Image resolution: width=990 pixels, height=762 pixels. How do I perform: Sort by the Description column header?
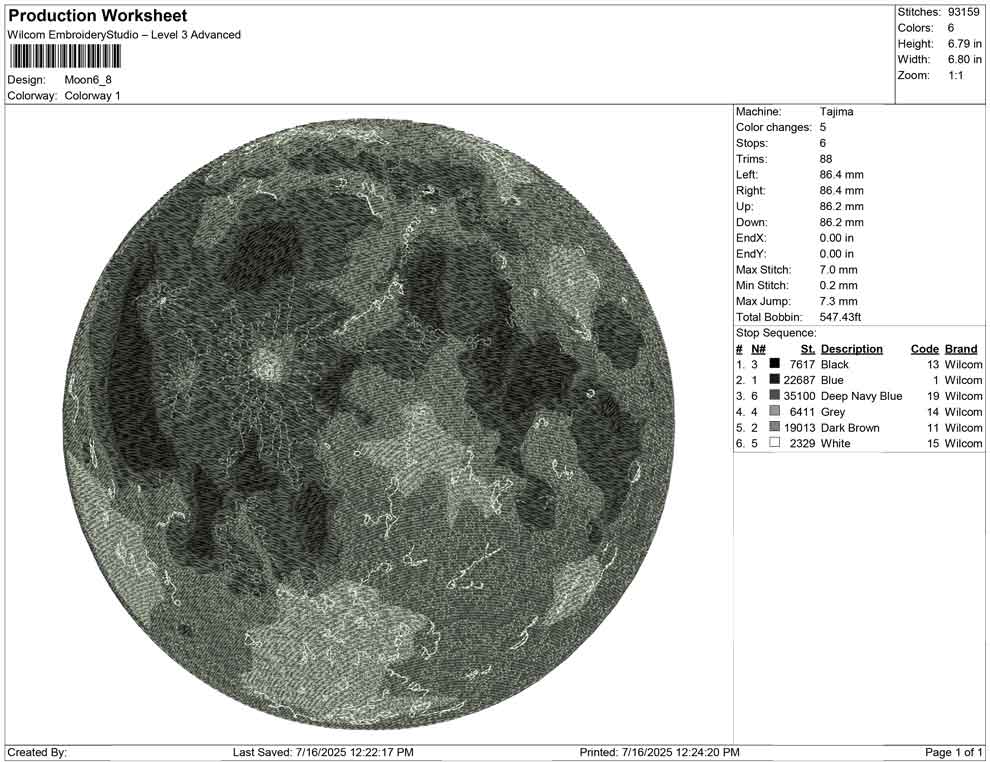coord(852,348)
